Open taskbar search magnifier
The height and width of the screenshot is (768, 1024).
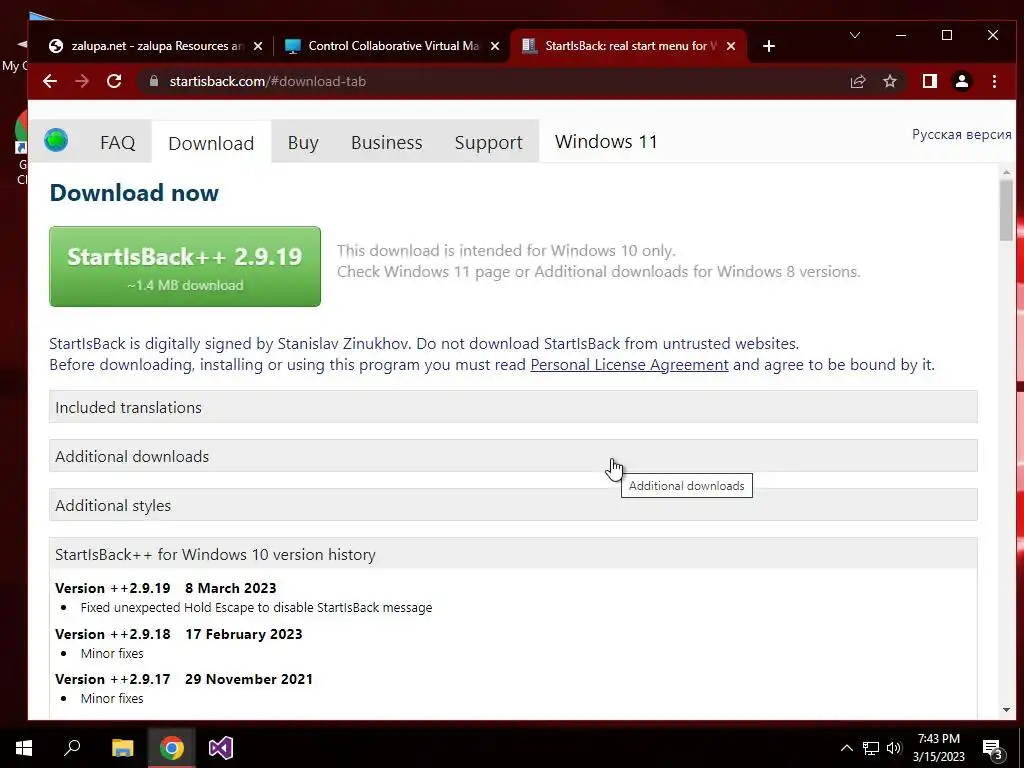72,748
